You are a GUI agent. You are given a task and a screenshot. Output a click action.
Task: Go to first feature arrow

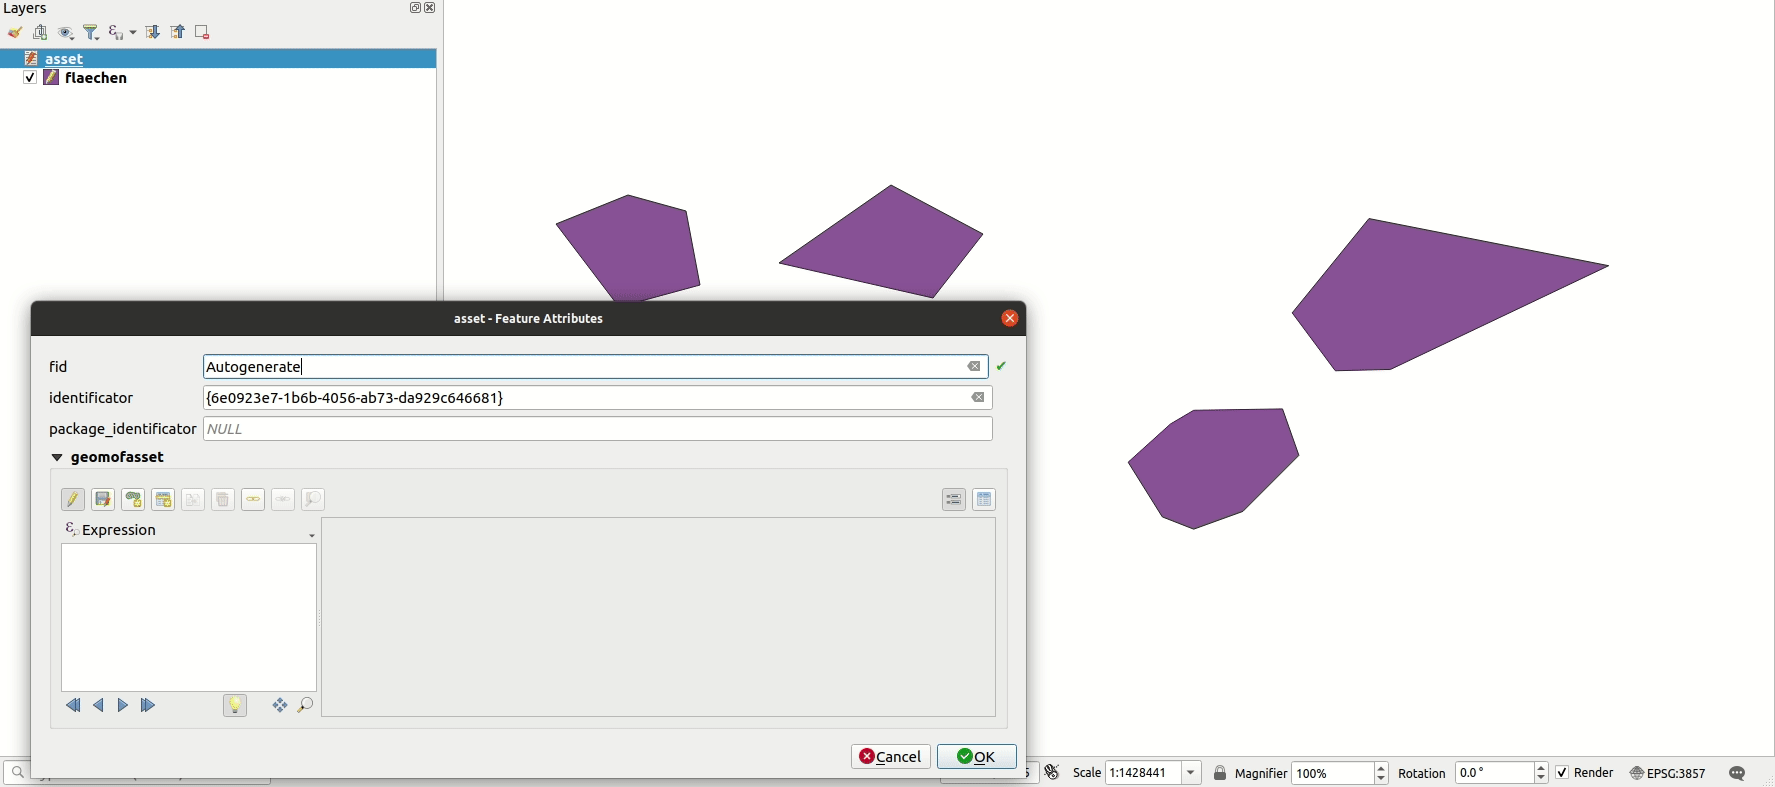click(x=73, y=706)
